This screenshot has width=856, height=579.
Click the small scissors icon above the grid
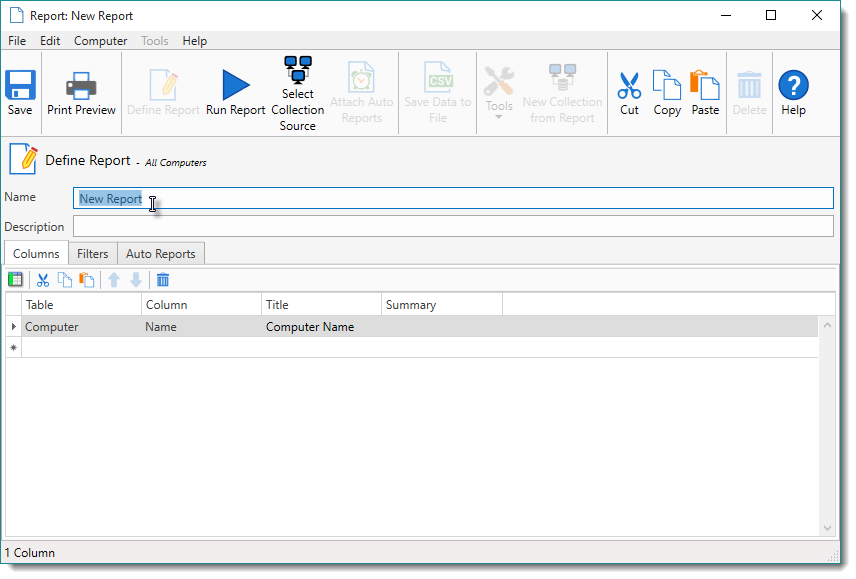coord(43,280)
